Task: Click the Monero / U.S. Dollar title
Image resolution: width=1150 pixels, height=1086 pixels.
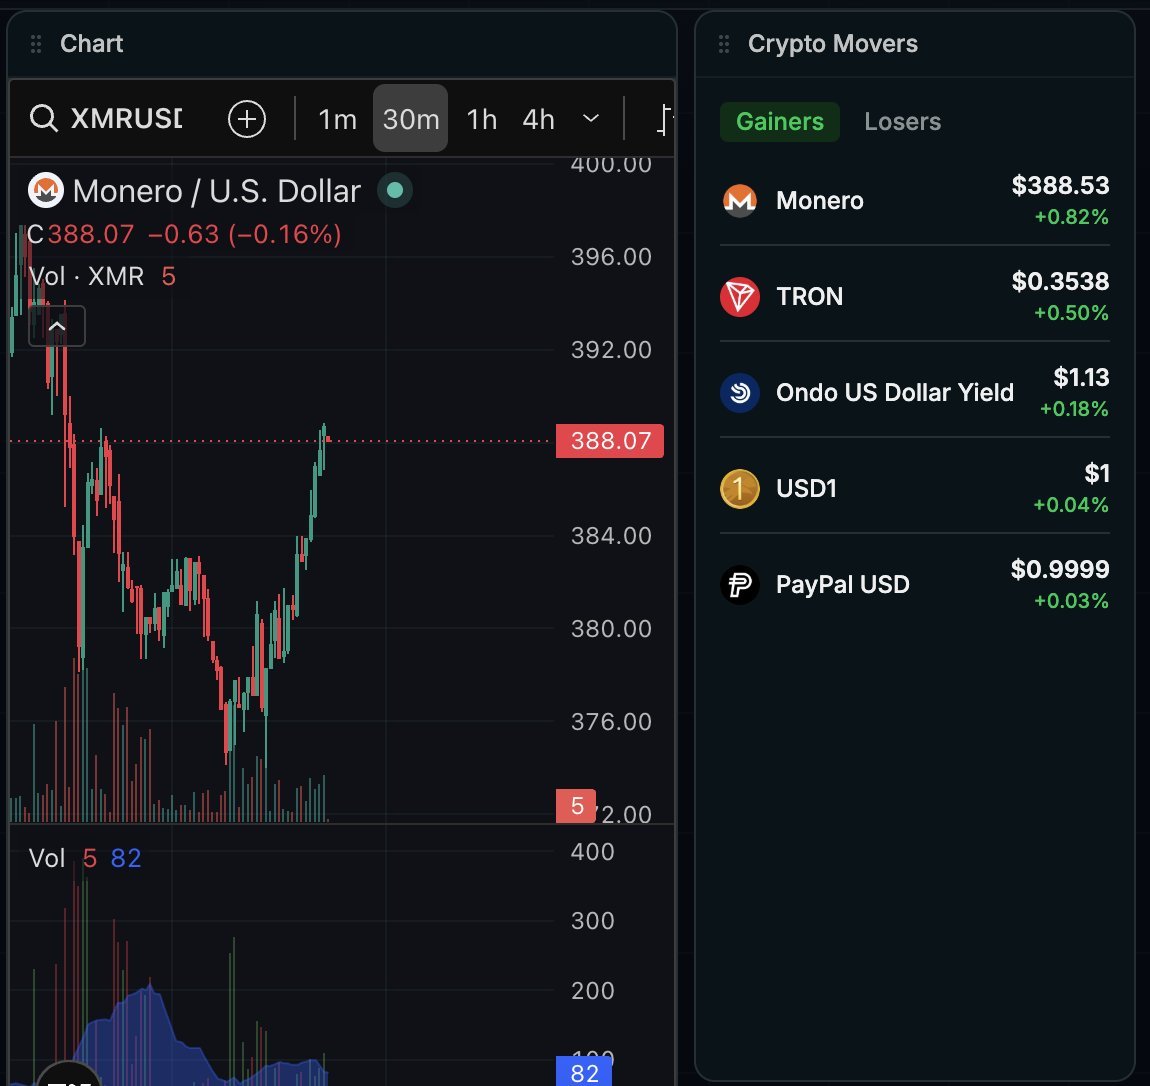Action: click(x=216, y=191)
